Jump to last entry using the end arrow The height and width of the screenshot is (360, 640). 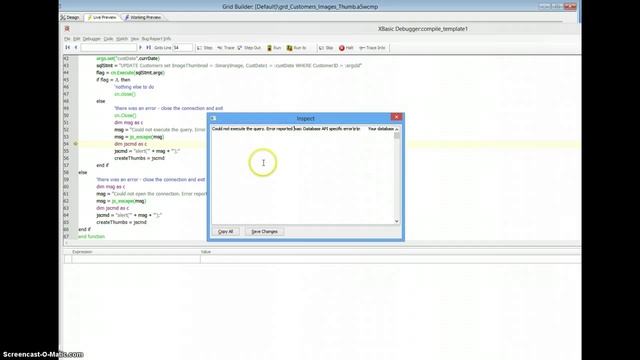149,48
